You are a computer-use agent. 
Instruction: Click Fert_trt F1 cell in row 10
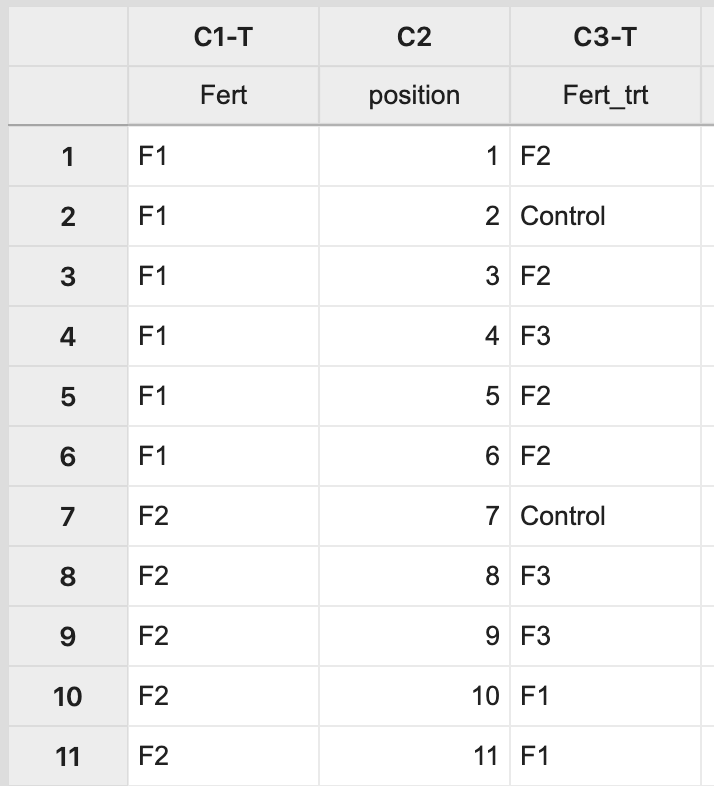tap(604, 696)
